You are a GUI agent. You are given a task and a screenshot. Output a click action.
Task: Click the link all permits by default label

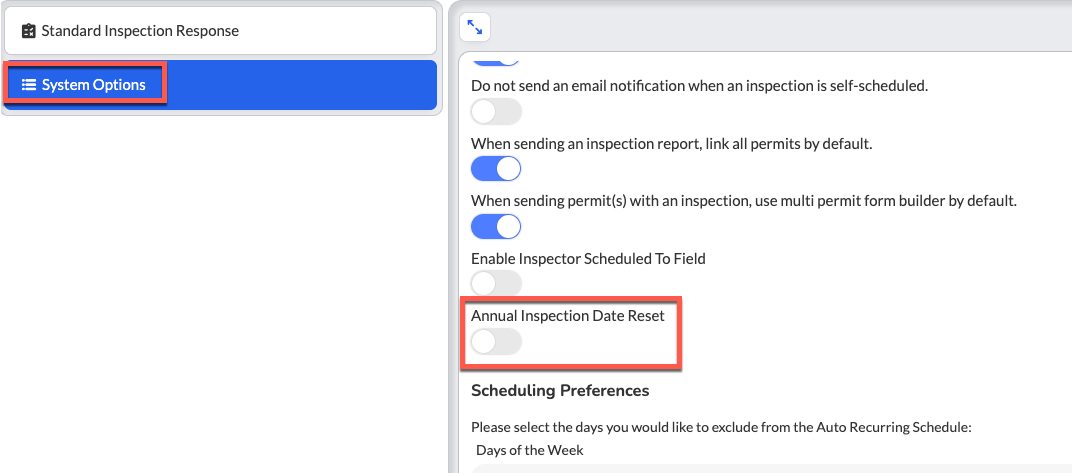click(x=671, y=144)
